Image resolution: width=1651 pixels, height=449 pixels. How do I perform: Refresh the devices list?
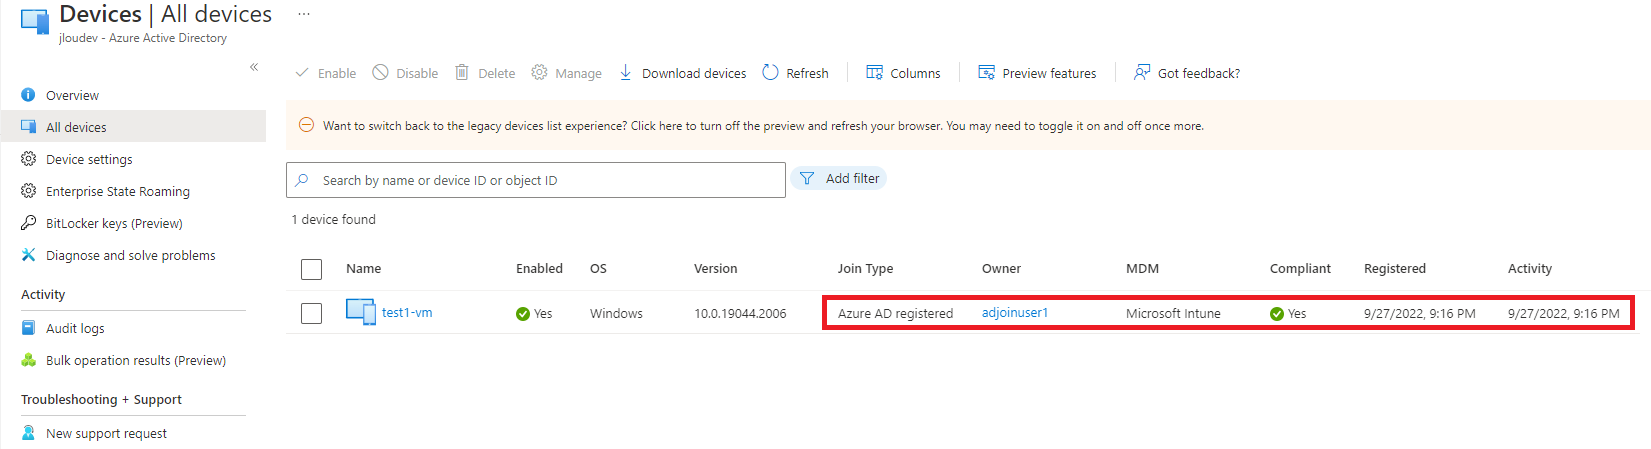tap(795, 73)
